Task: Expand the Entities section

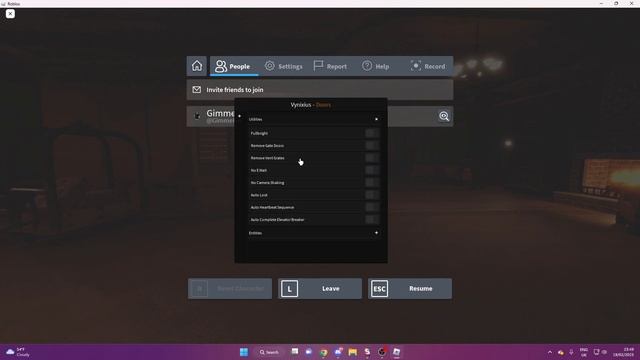Action: pyautogui.click(x=376, y=233)
